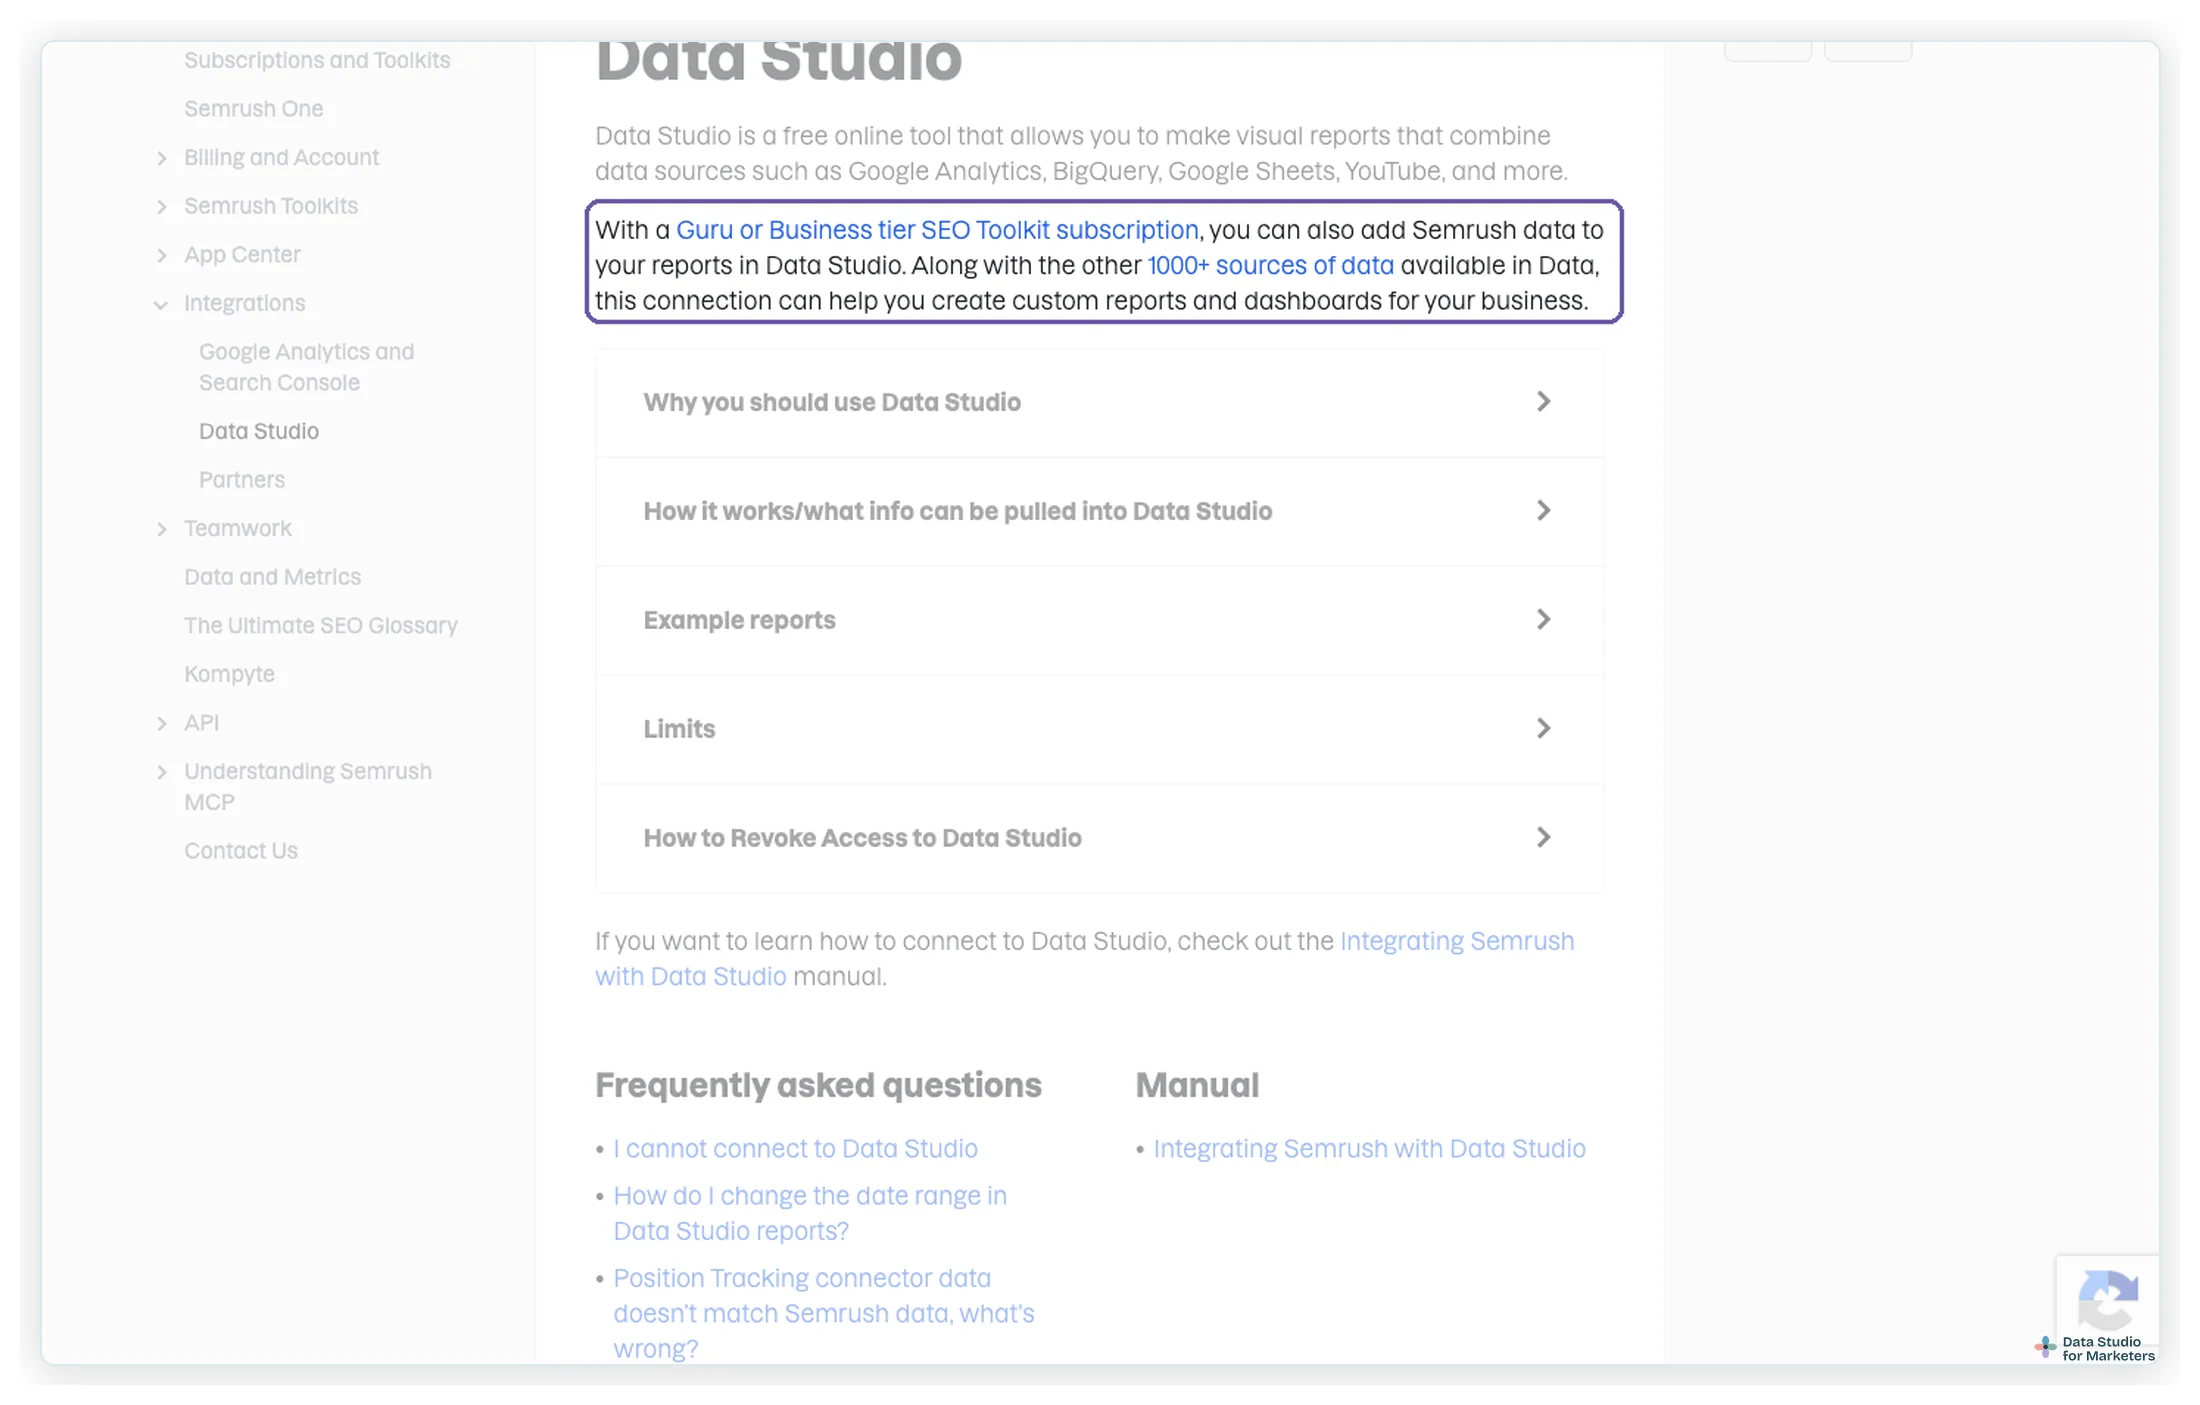Open the Example reports arrow
This screenshot has height=1405, width=2200.
pos(1543,620)
